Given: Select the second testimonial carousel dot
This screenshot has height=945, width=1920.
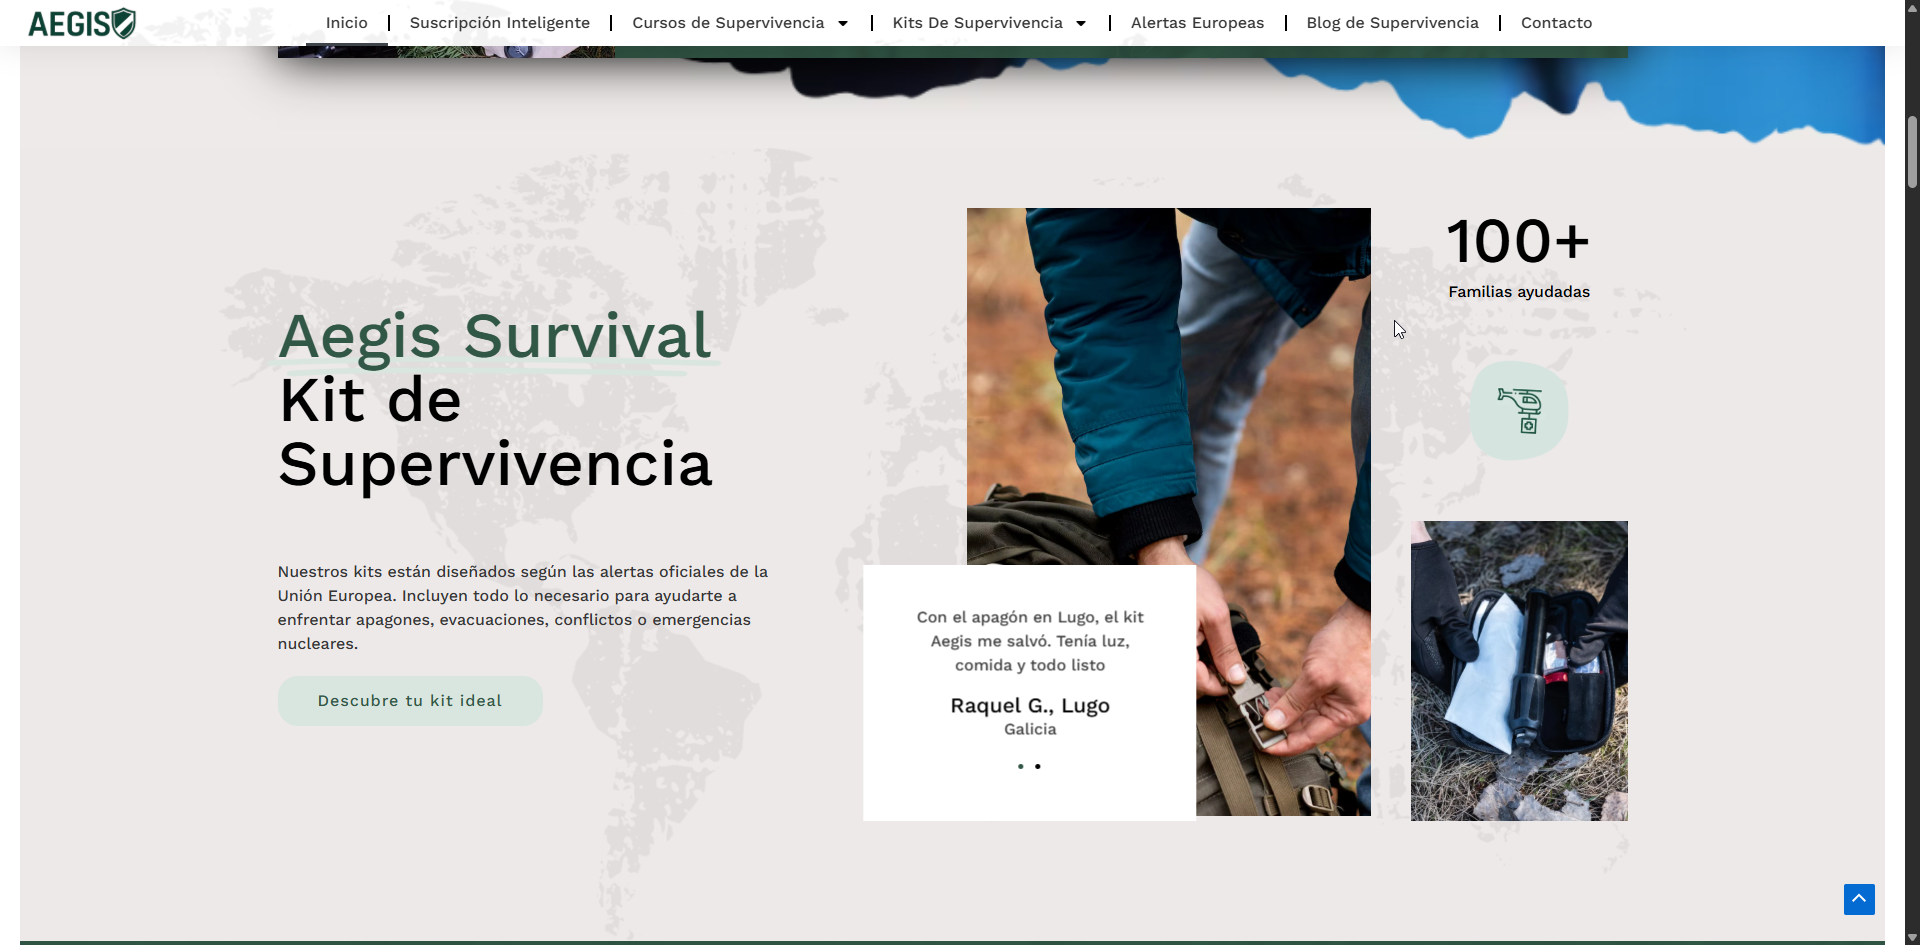Looking at the screenshot, I should tap(1039, 766).
